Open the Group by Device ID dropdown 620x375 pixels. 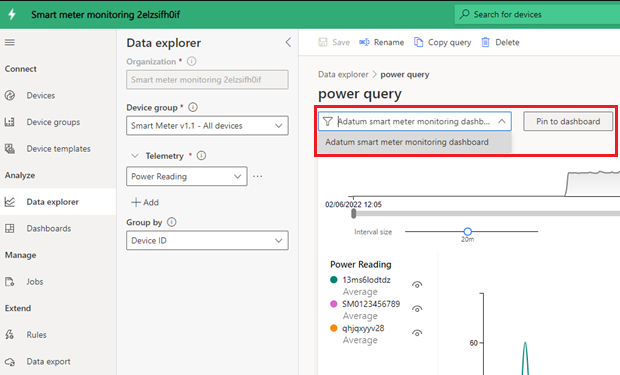pos(207,241)
